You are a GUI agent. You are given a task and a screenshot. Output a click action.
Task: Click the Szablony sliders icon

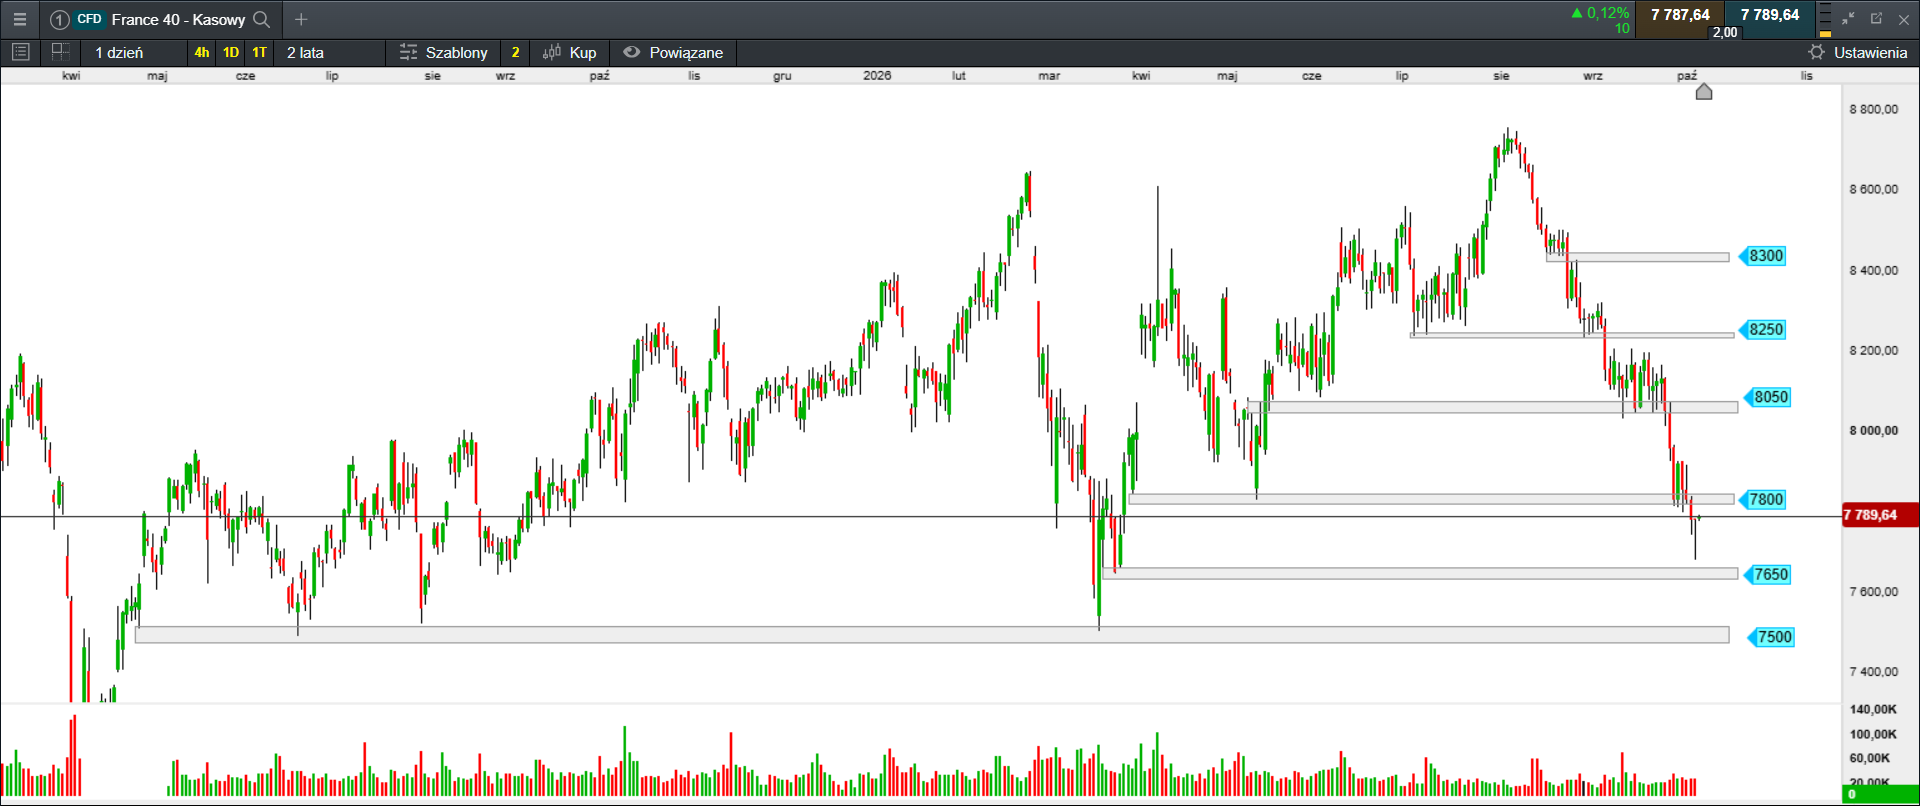pos(408,52)
